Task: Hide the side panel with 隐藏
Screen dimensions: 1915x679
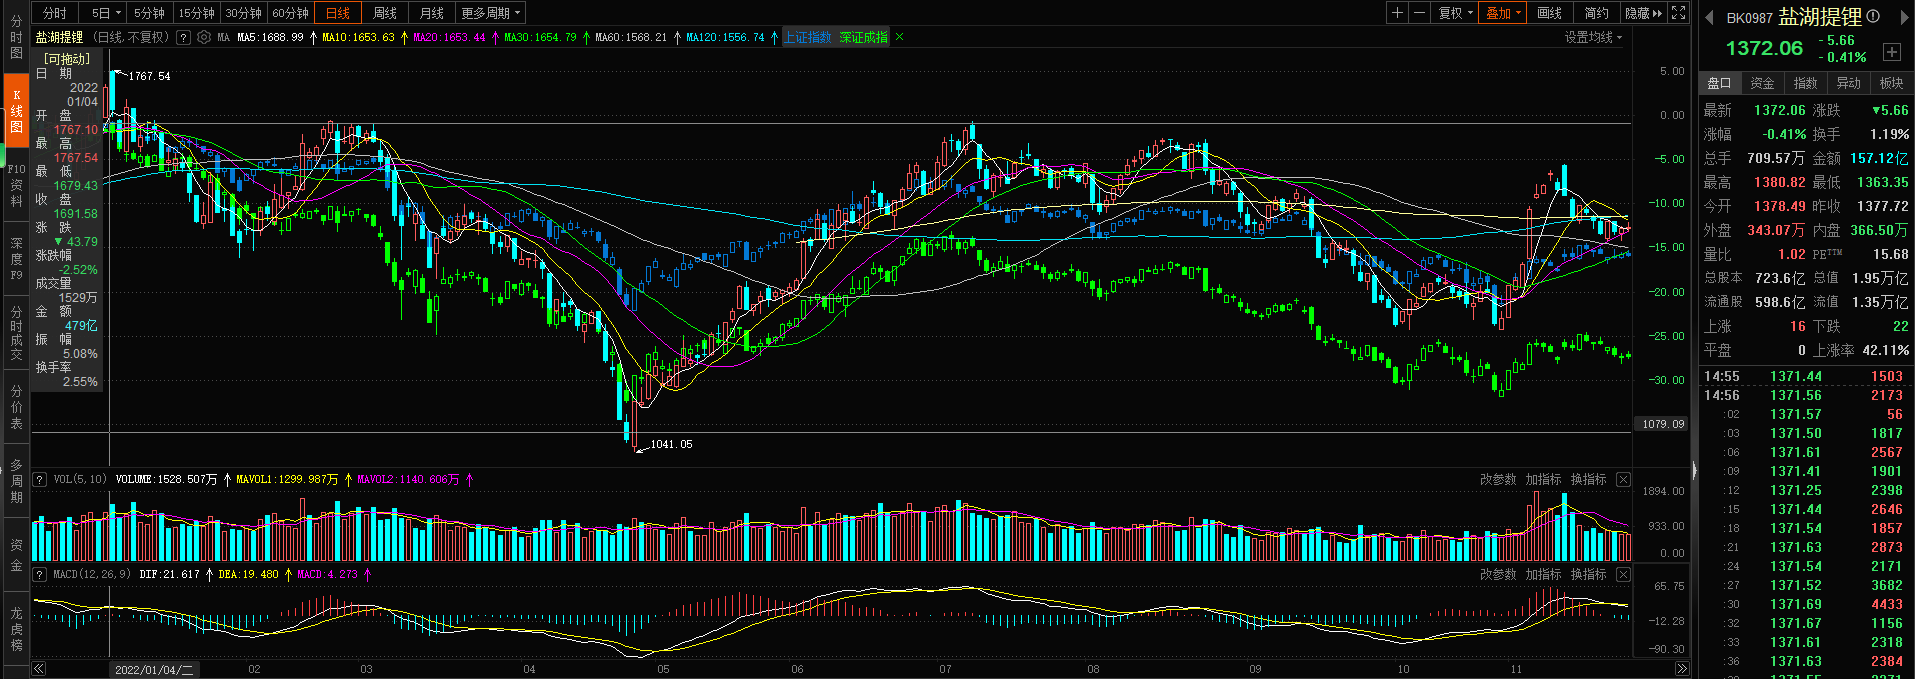Action: (x=1643, y=13)
